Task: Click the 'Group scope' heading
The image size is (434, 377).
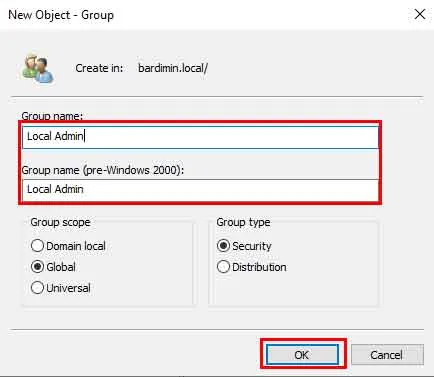Action: click(60, 222)
